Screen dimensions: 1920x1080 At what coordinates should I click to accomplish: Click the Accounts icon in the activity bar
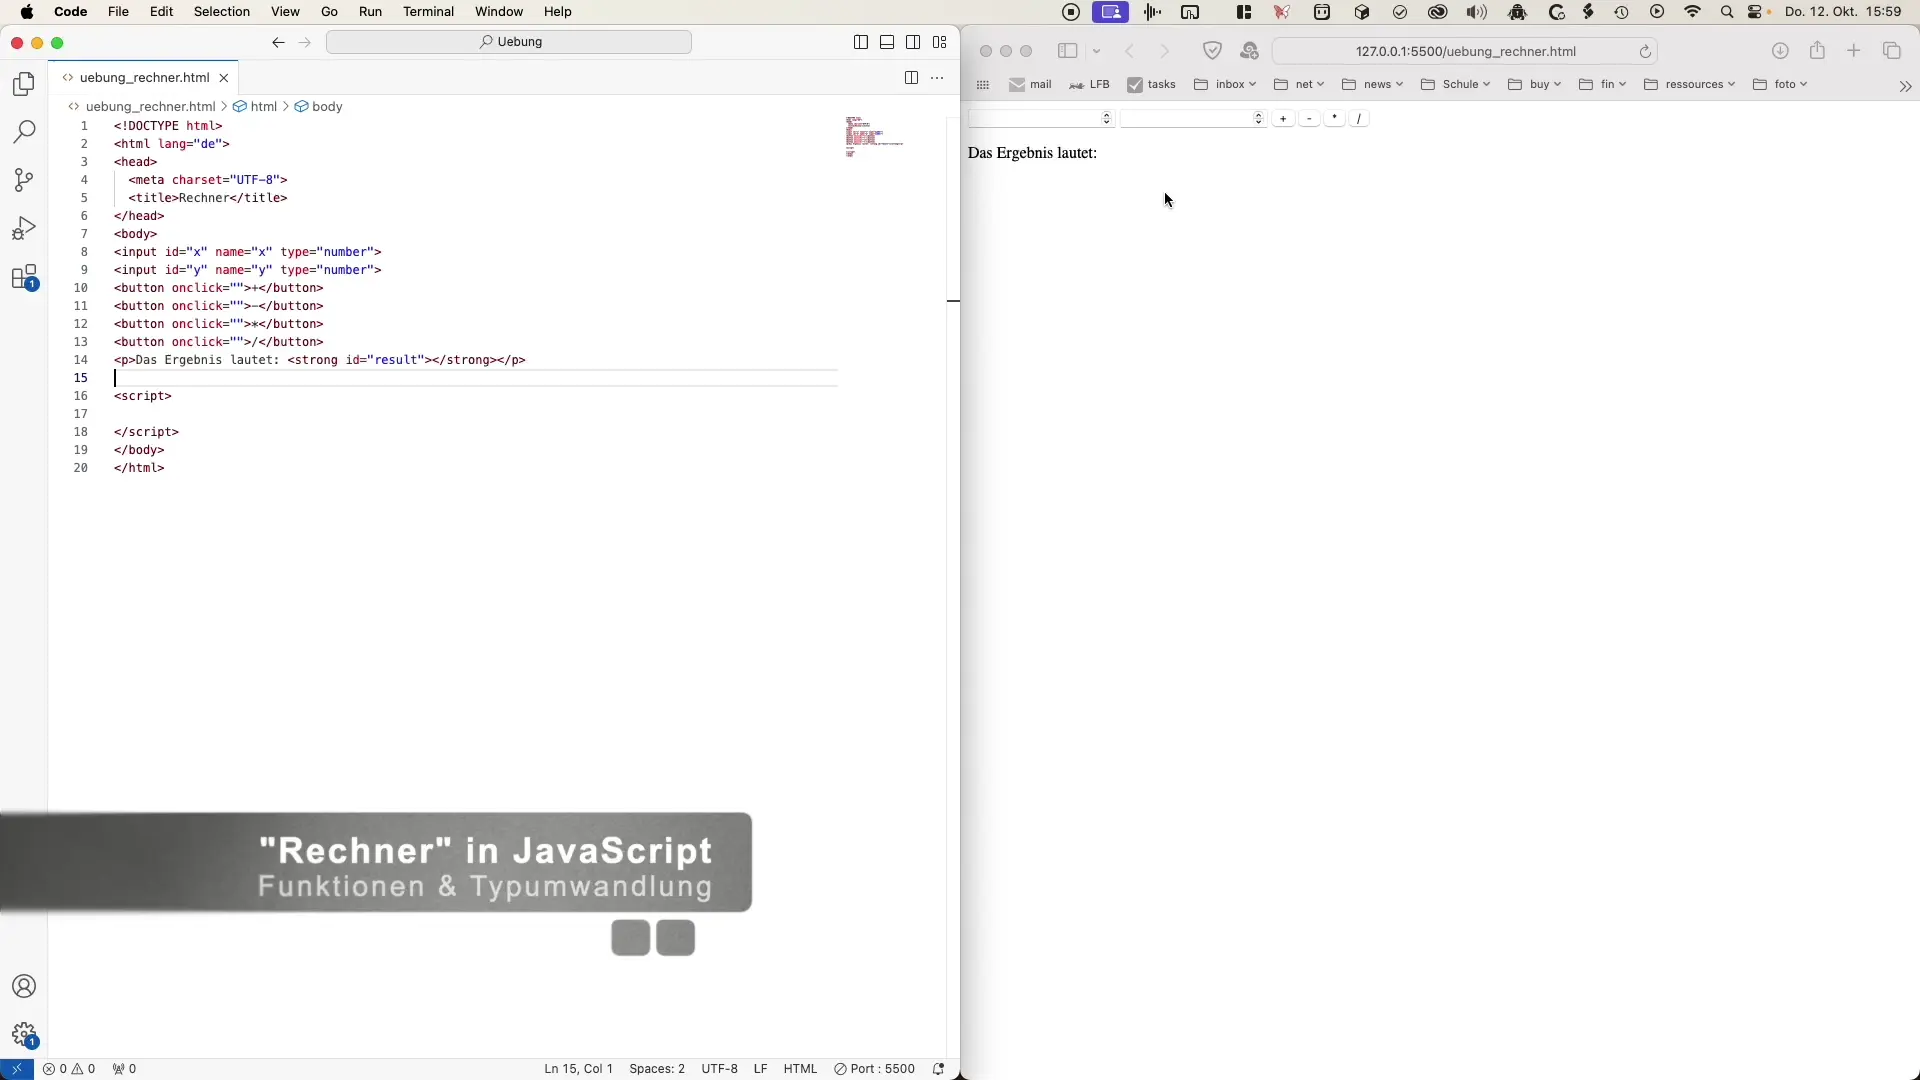click(x=24, y=987)
